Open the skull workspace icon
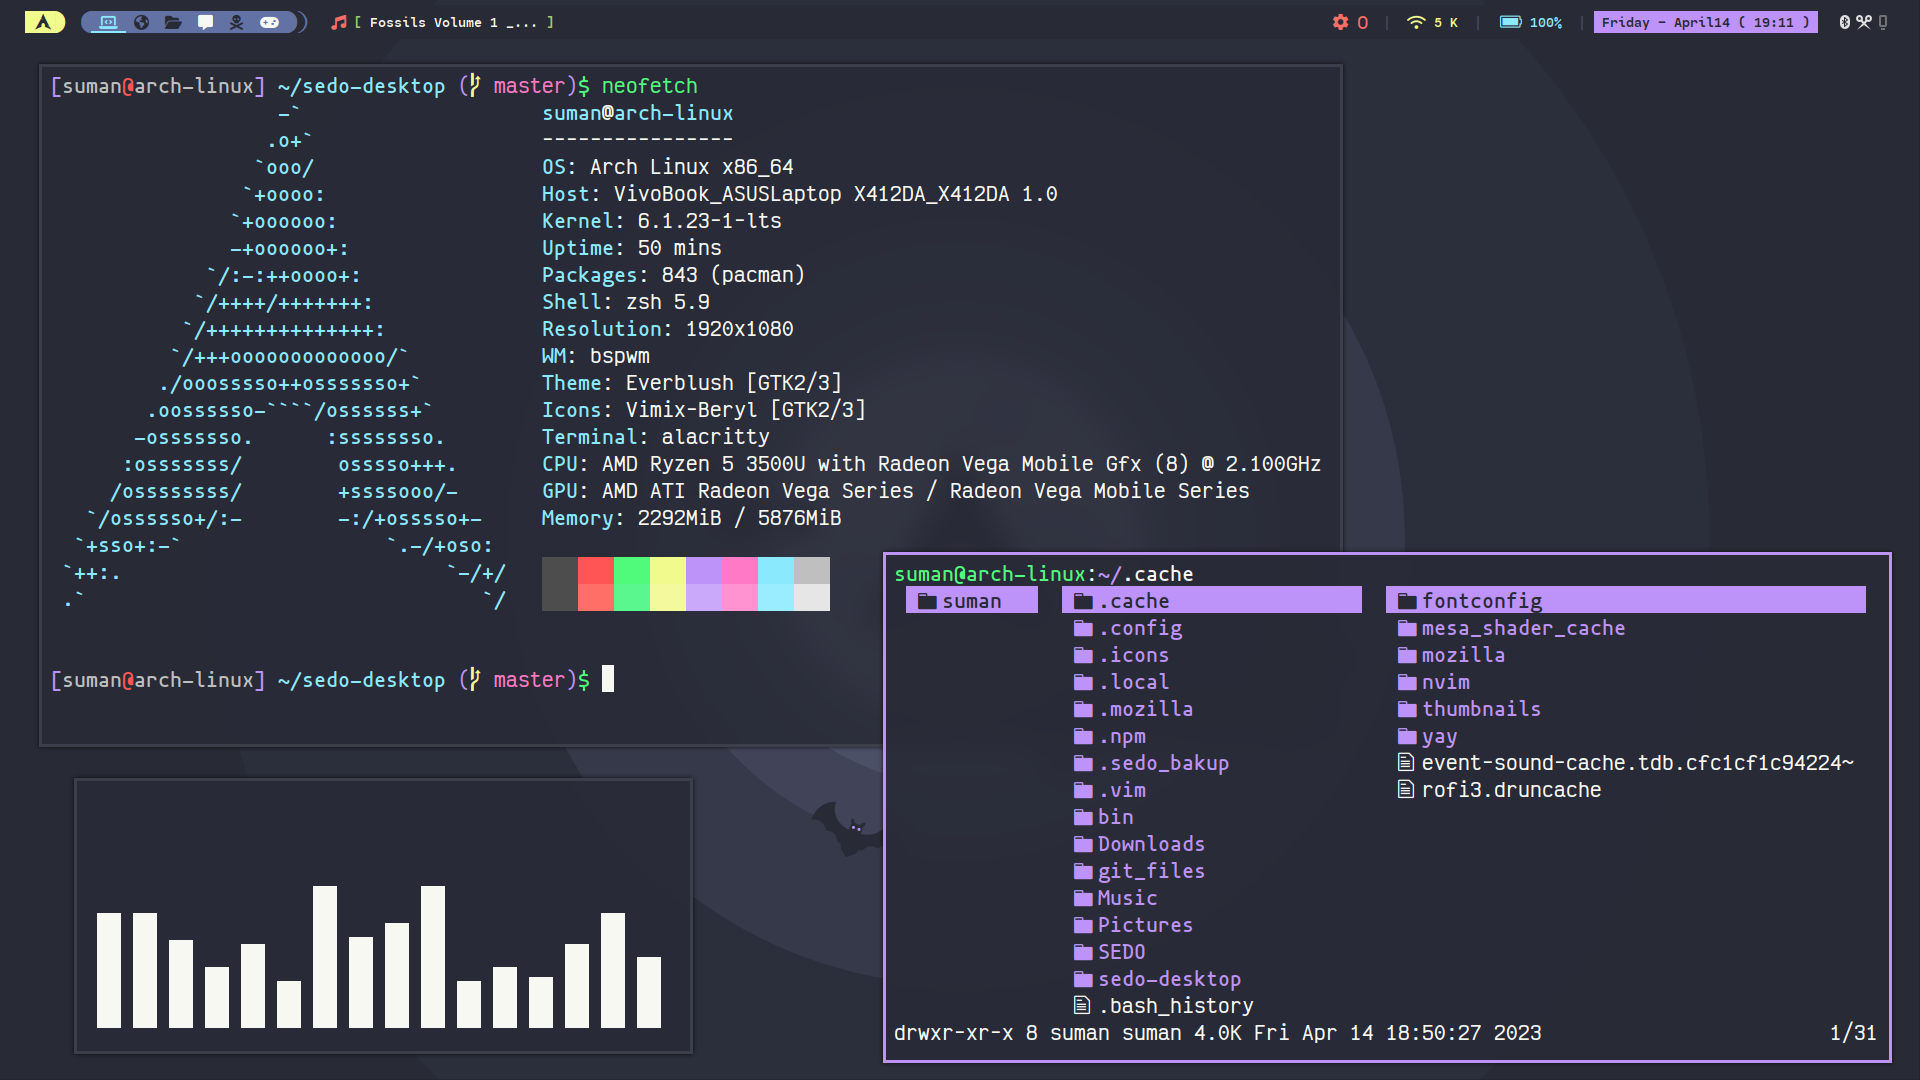Screen dimensions: 1920x1080 tap(237, 22)
